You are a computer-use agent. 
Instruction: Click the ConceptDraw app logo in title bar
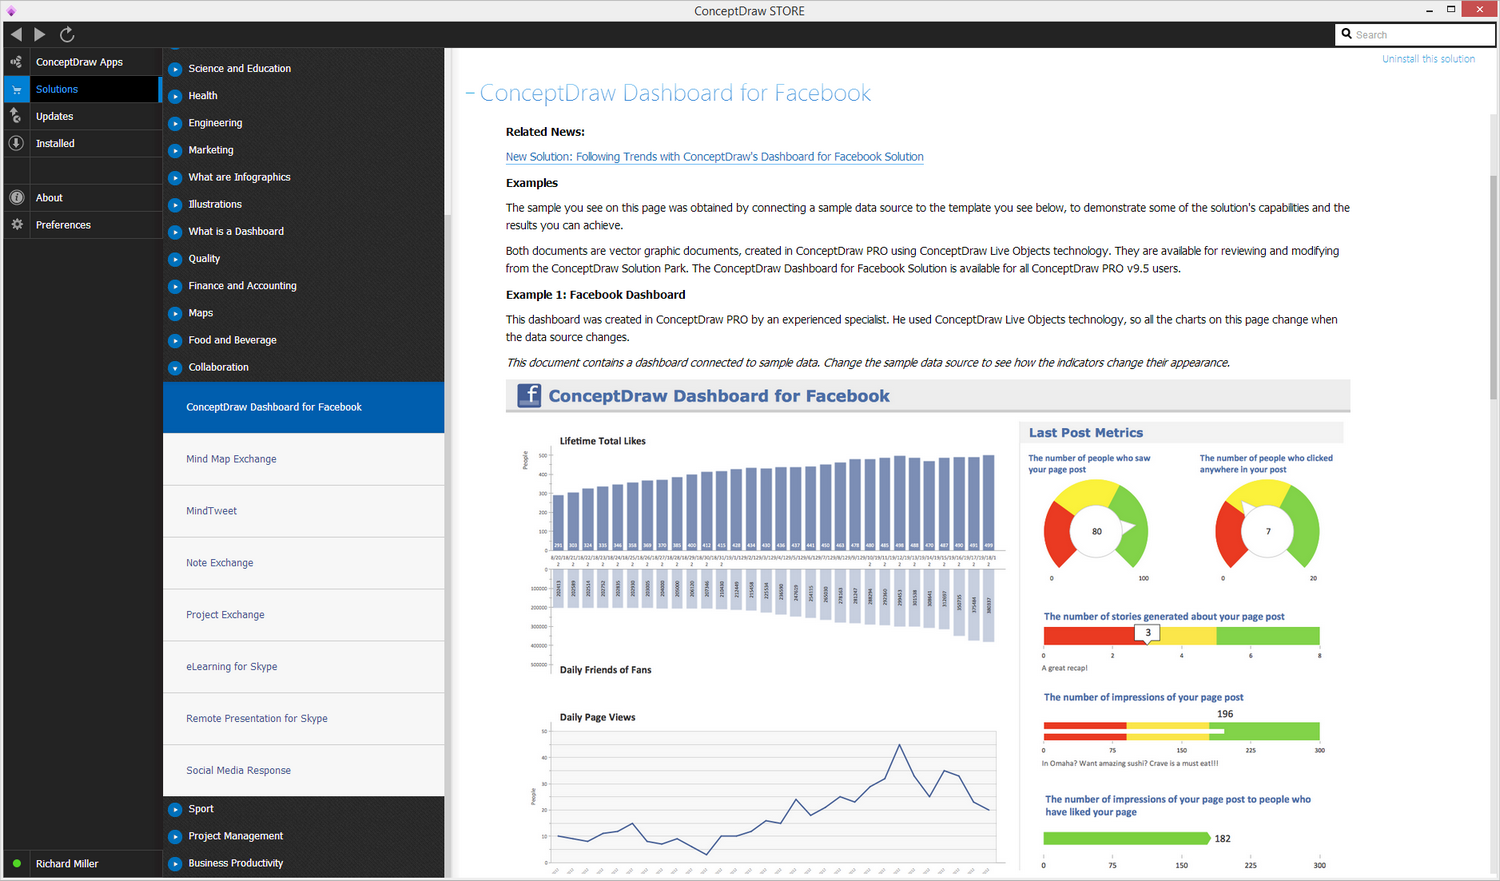[x=11, y=11]
